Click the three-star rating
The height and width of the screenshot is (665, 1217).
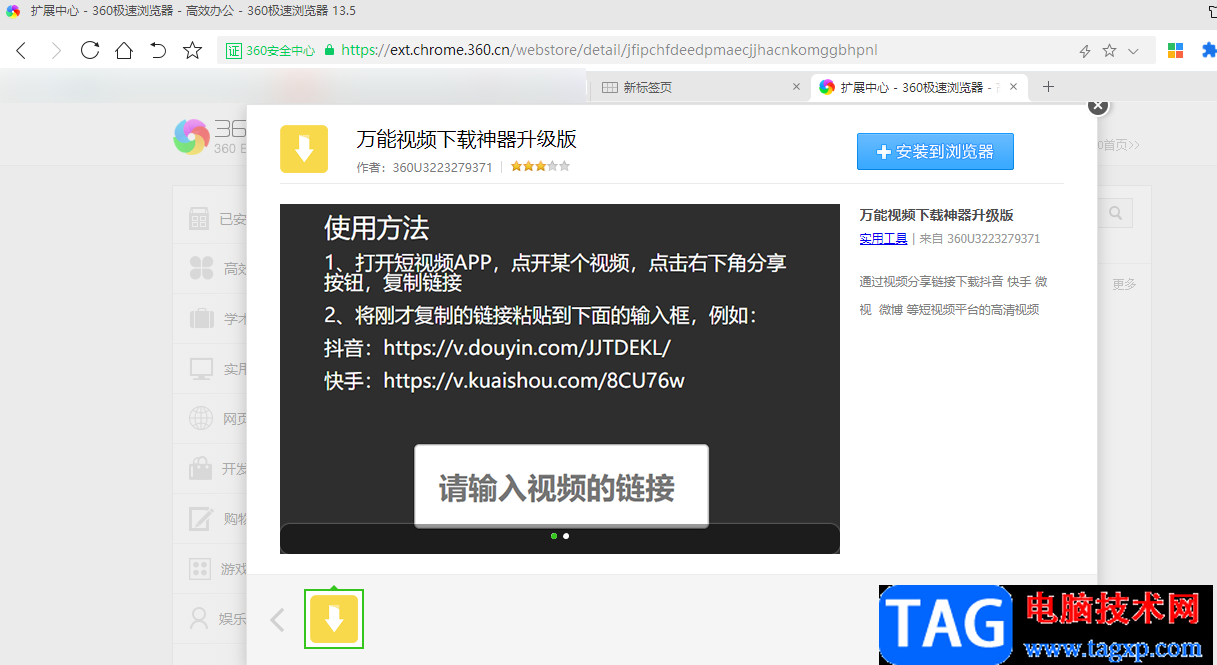(540, 166)
